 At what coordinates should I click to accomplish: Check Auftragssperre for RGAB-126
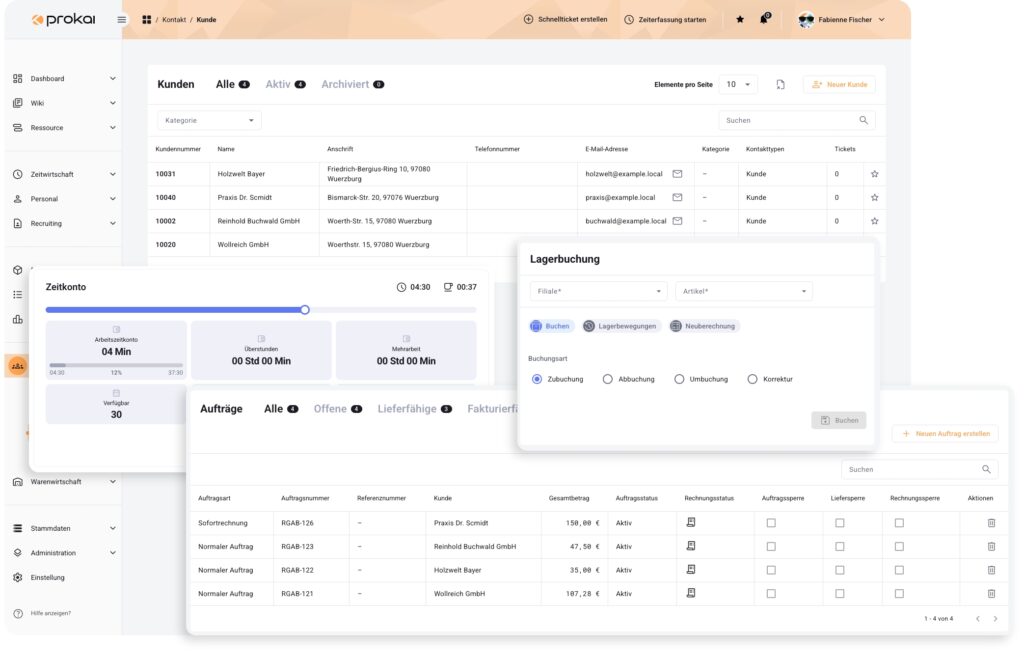[x=771, y=523]
